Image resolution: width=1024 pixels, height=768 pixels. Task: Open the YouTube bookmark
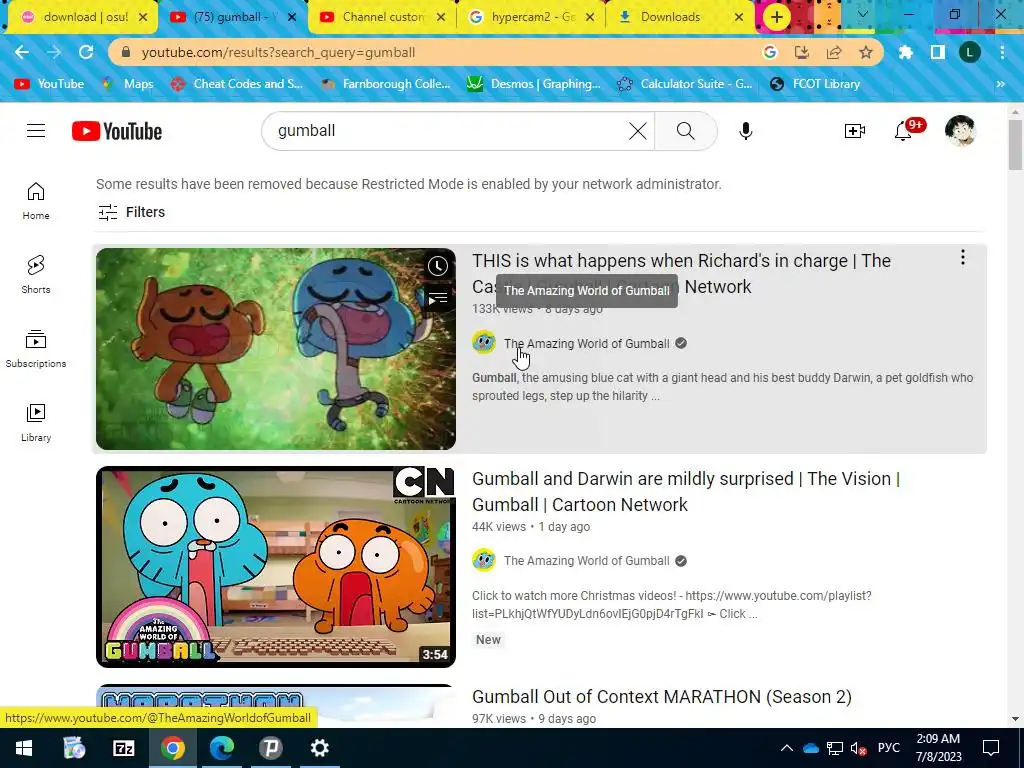[x=49, y=84]
